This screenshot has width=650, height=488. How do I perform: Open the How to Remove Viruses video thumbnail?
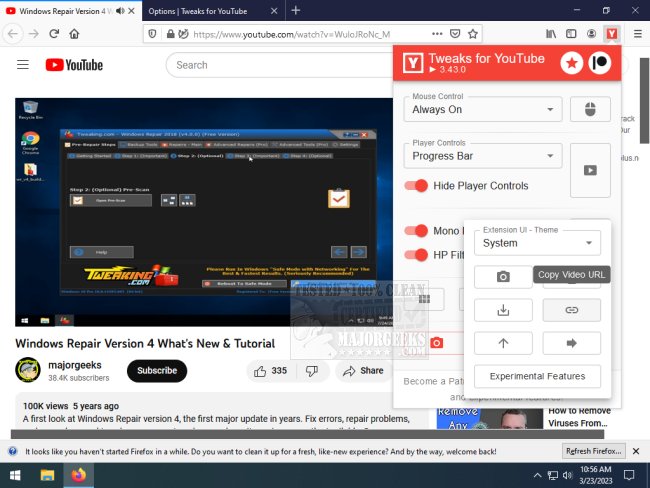[x=490, y=419]
